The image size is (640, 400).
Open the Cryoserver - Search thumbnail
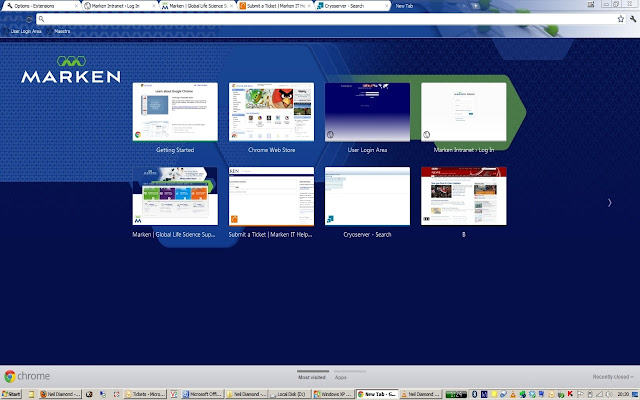point(367,196)
